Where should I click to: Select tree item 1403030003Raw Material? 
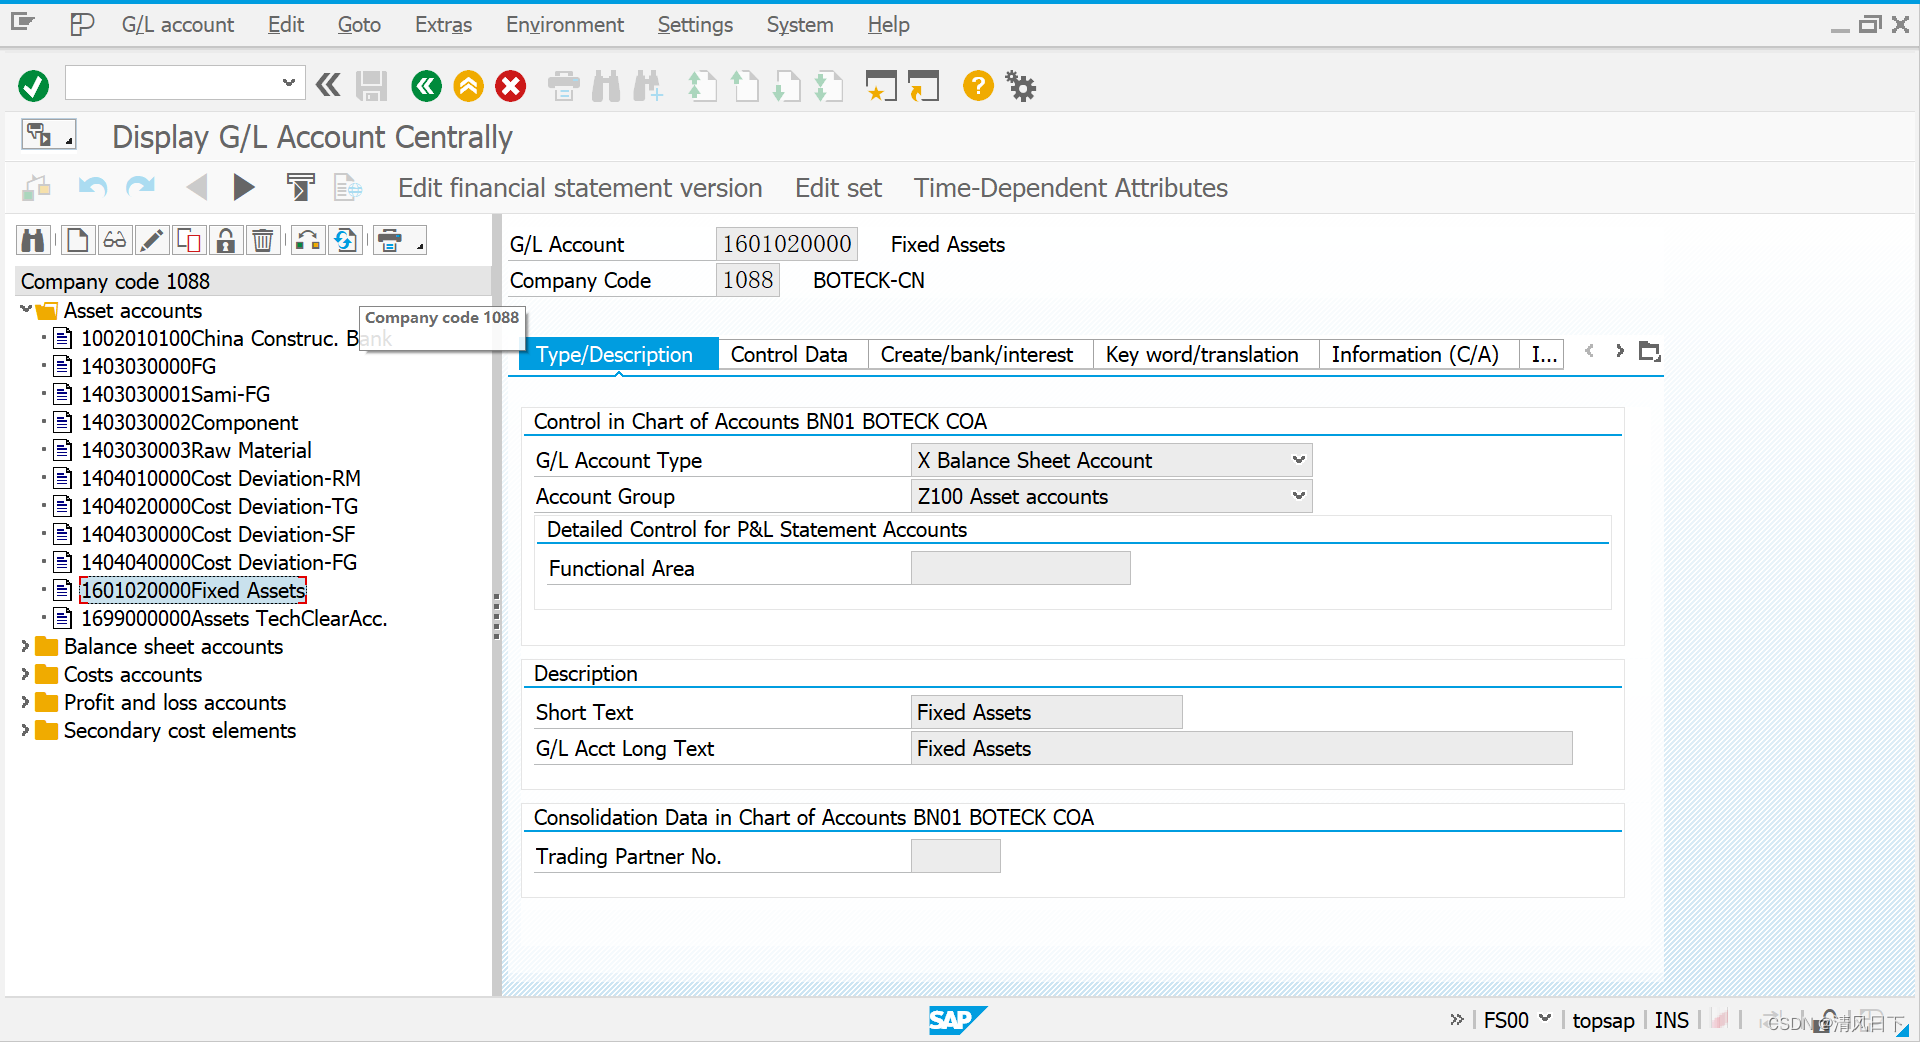pos(196,450)
